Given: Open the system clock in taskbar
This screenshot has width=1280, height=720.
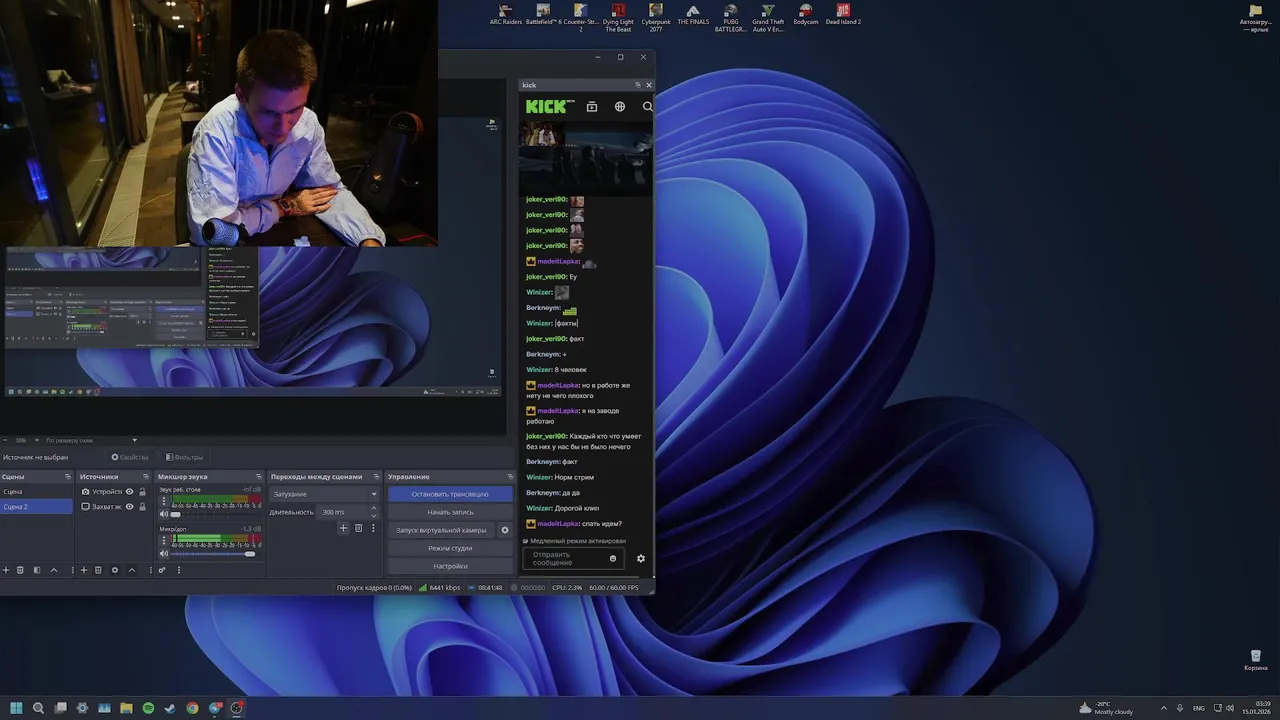Looking at the screenshot, I should pos(1256,708).
